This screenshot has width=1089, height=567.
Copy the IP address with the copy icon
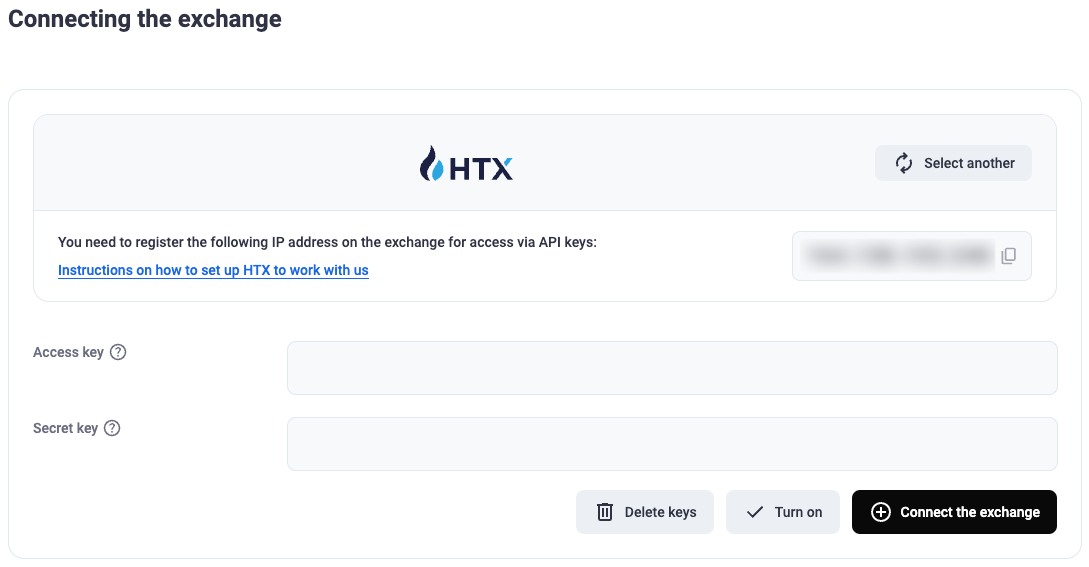tap(1008, 256)
